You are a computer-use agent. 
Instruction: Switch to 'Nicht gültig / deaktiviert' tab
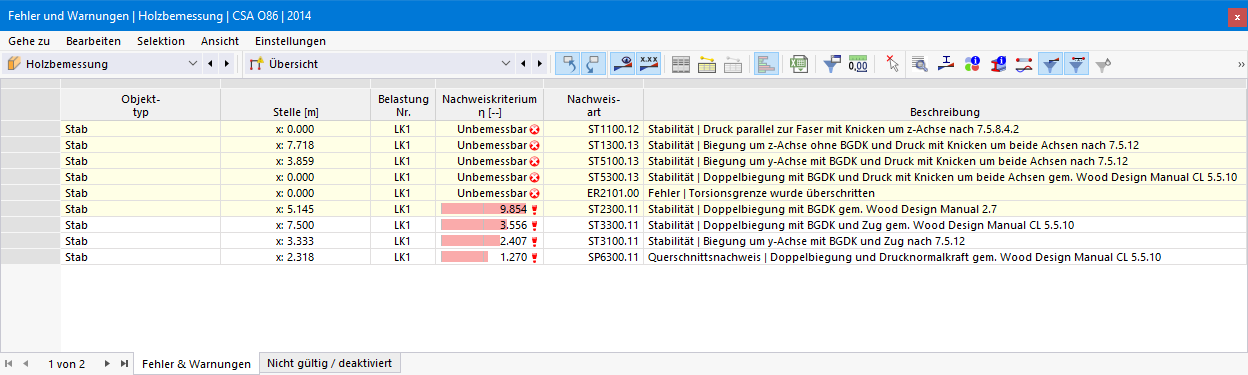[330, 363]
